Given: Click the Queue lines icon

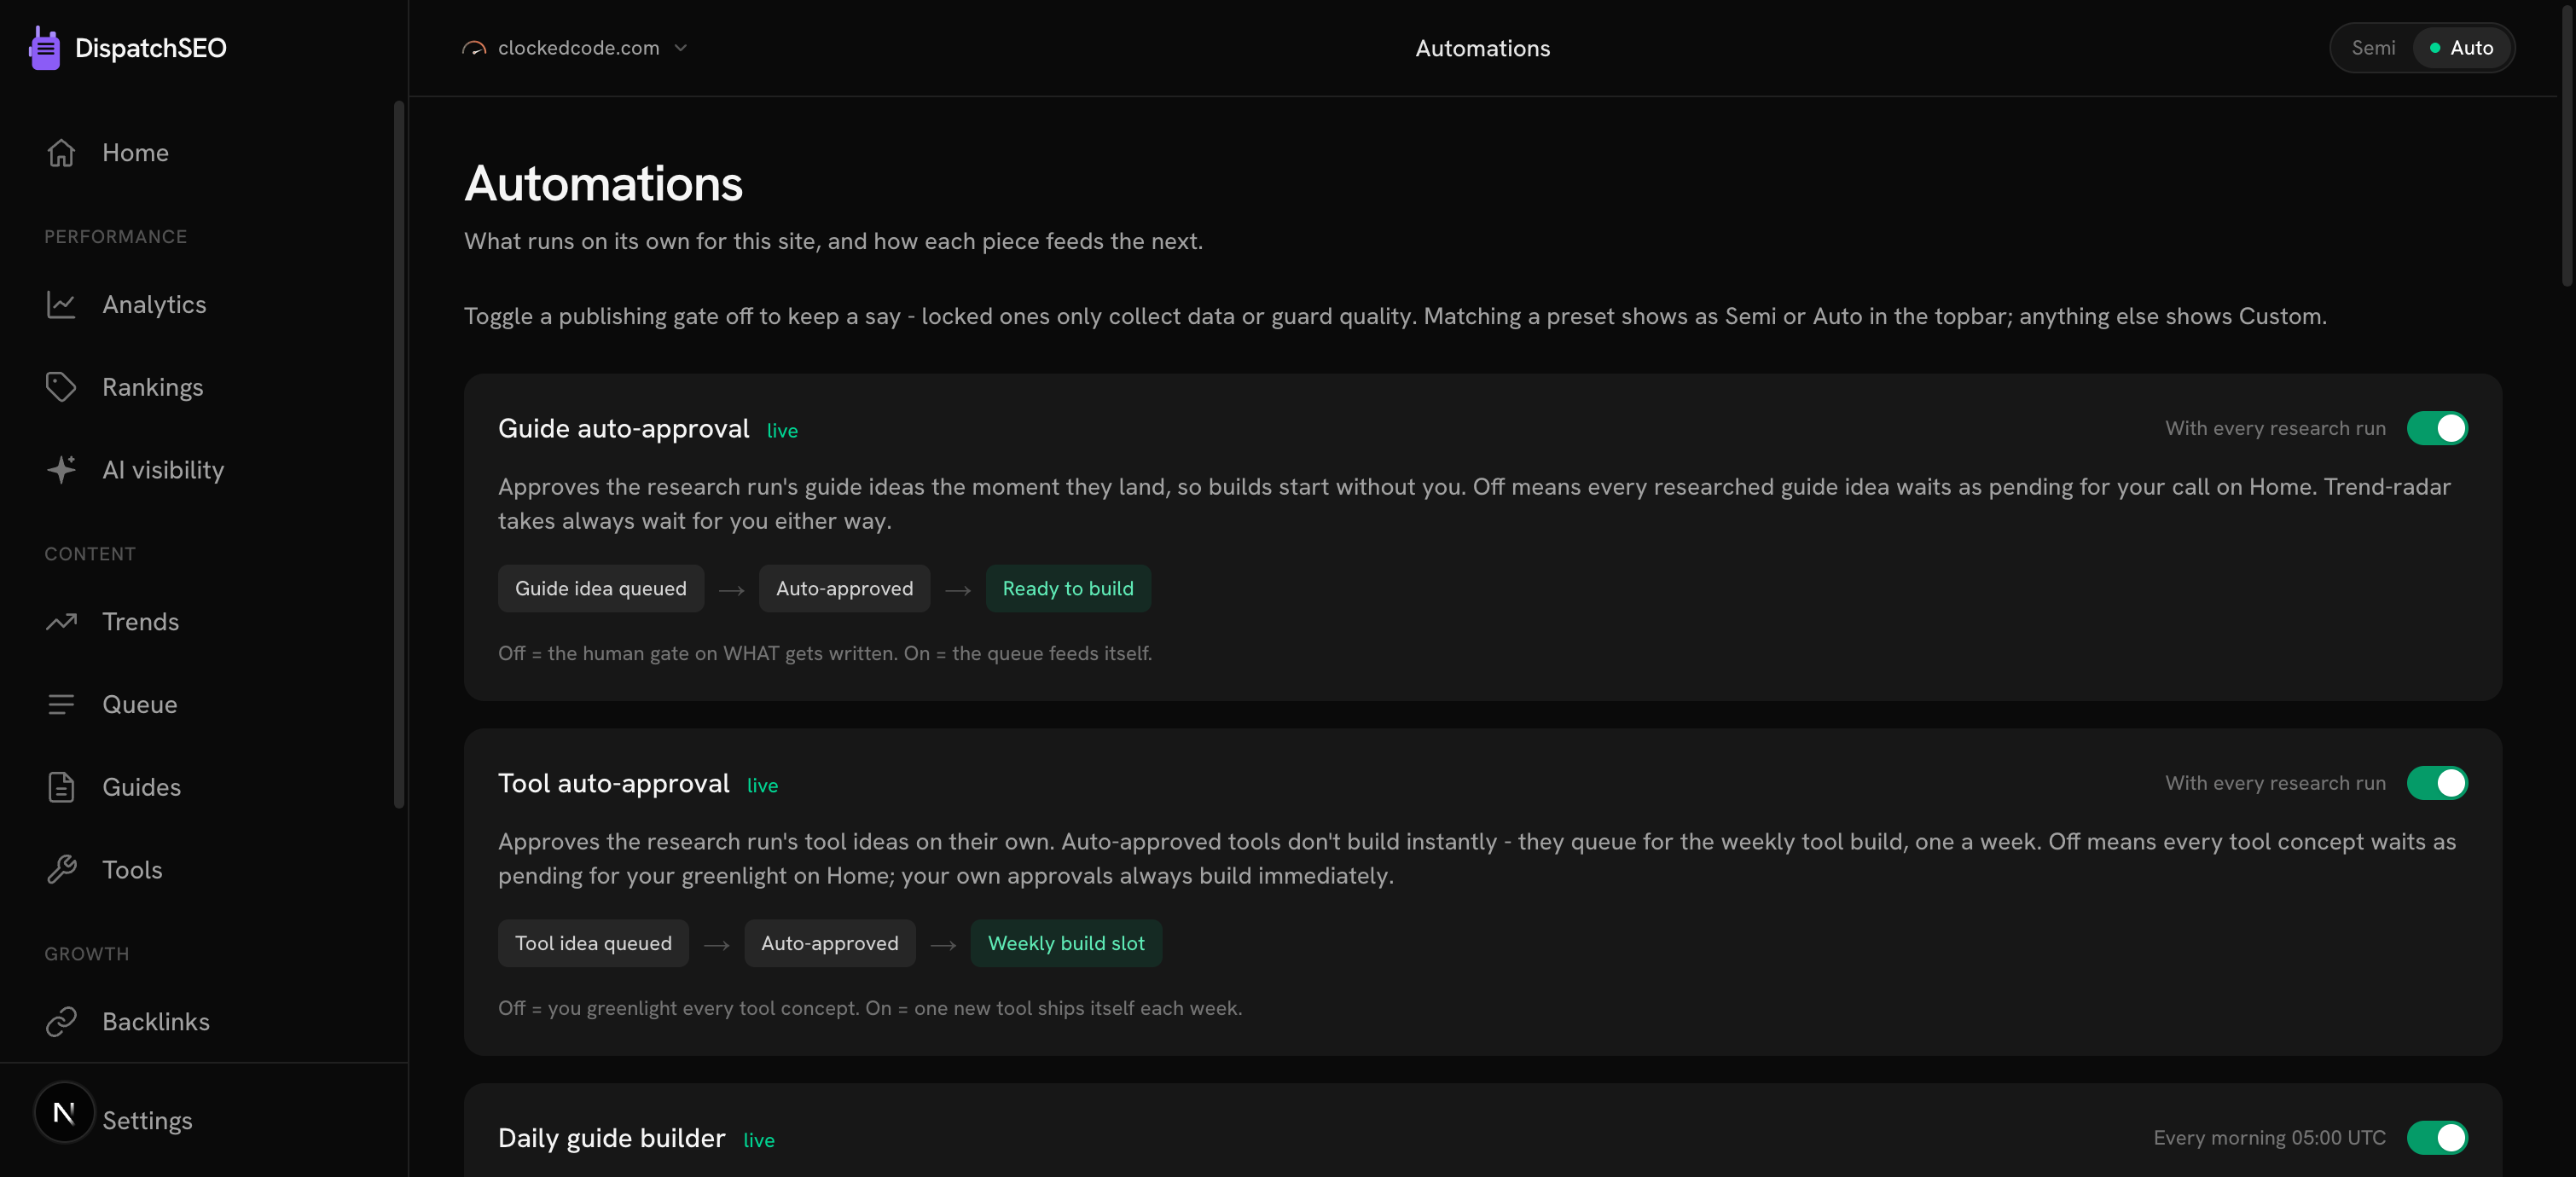Looking at the screenshot, I should (61, 705).
